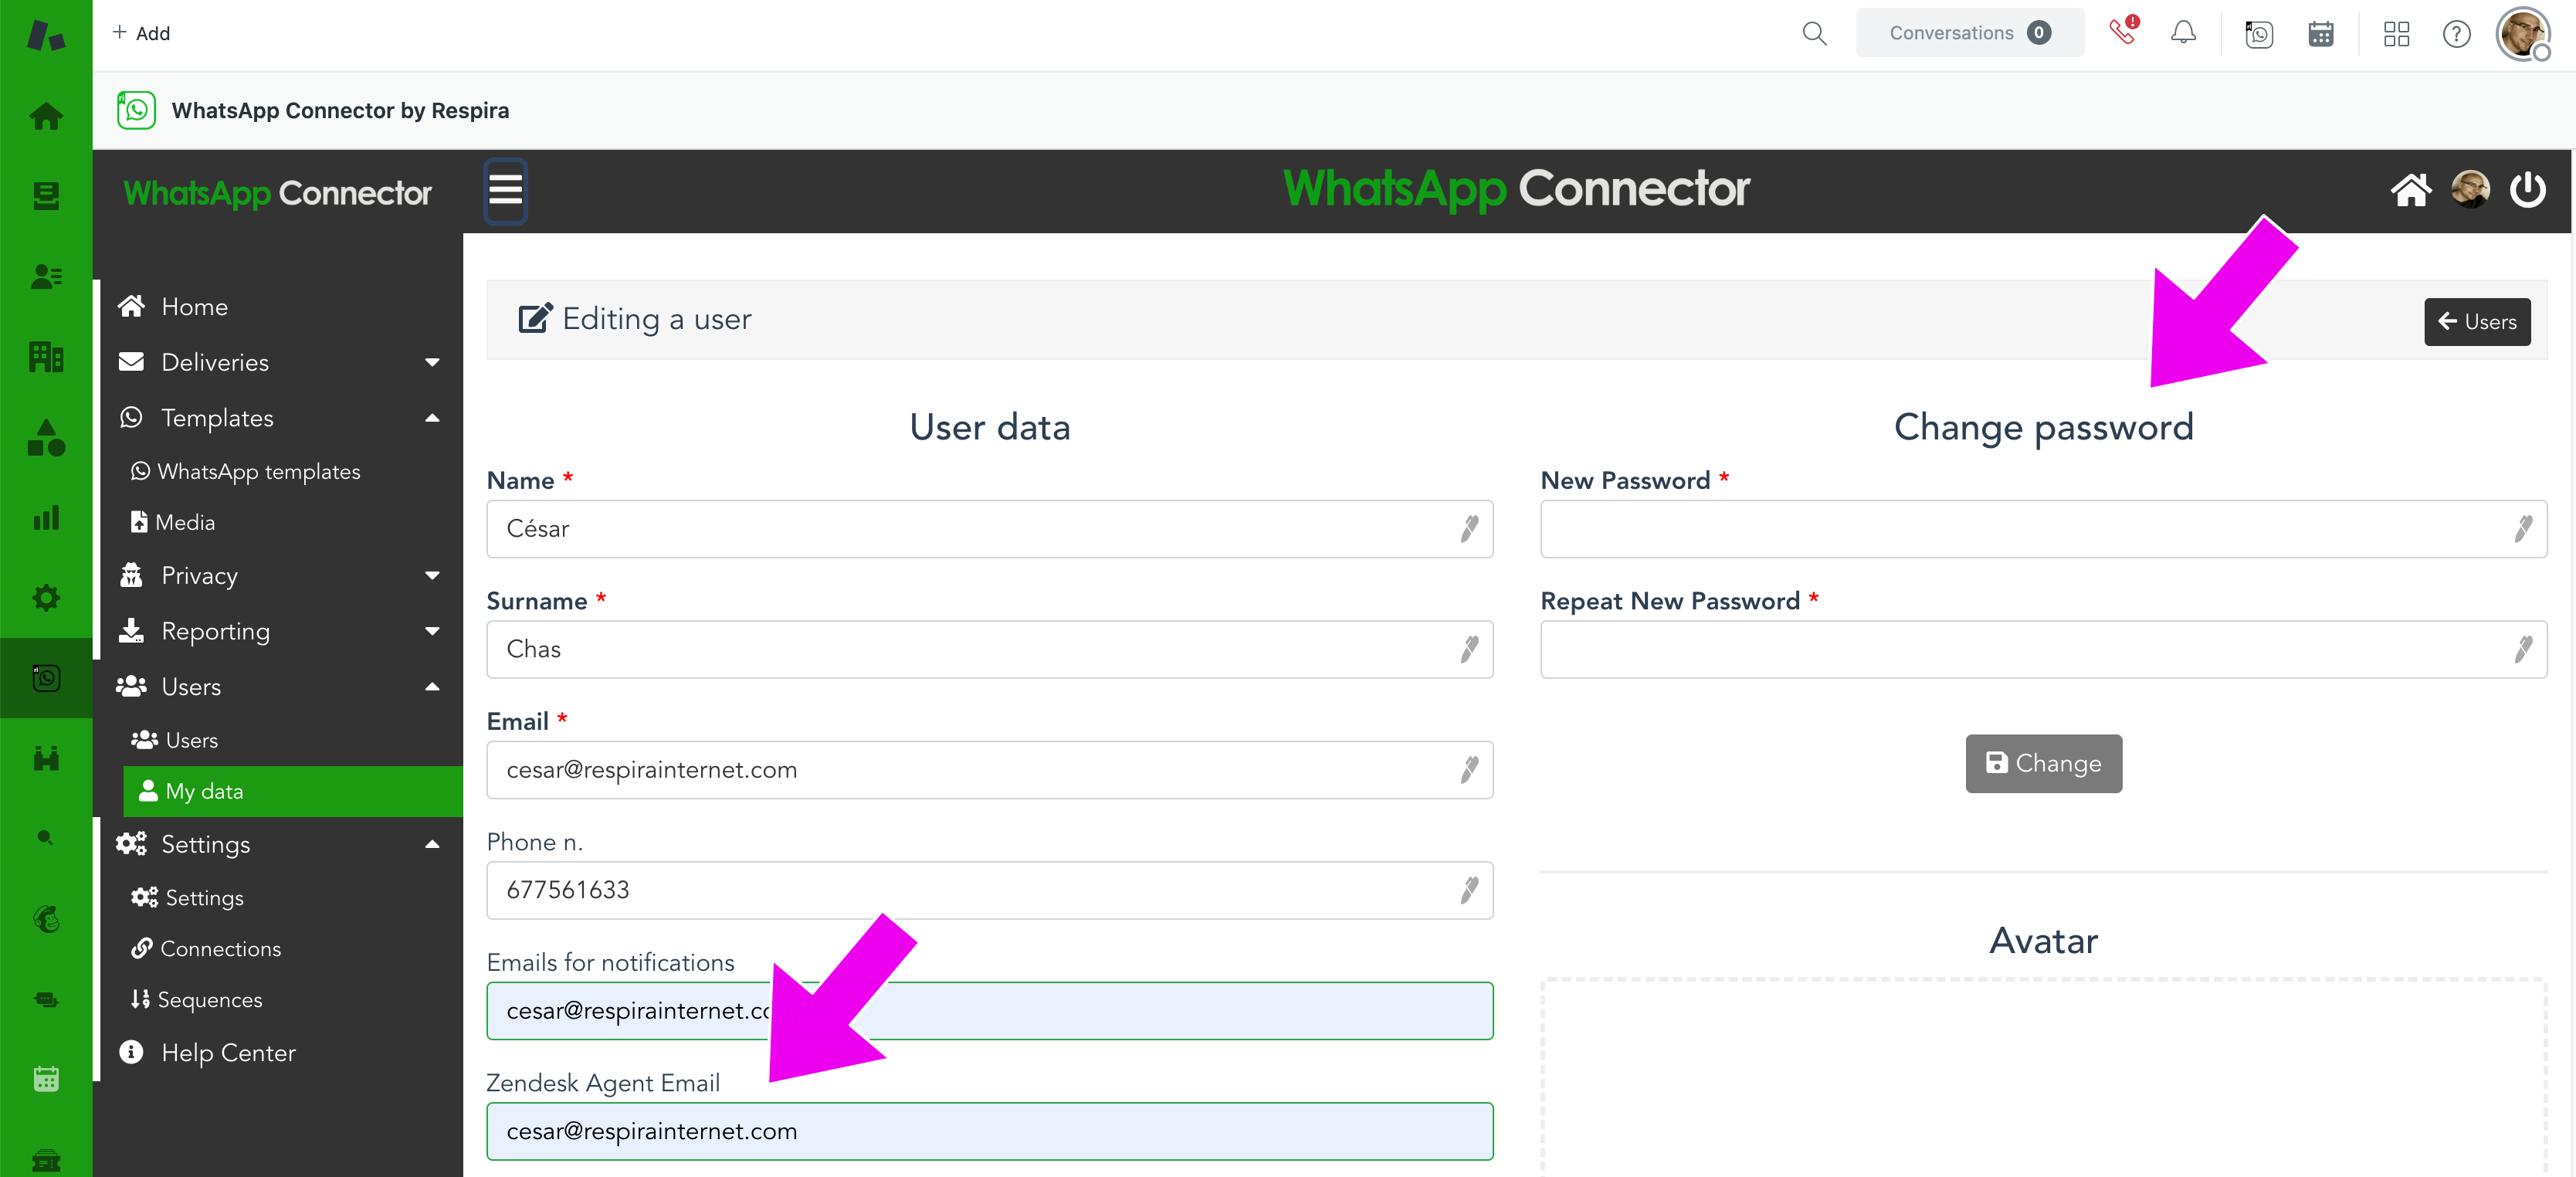Open the Views icon in Zendesk rail
Viewport: 2576px width, 1177px height.
click(46, 196)
